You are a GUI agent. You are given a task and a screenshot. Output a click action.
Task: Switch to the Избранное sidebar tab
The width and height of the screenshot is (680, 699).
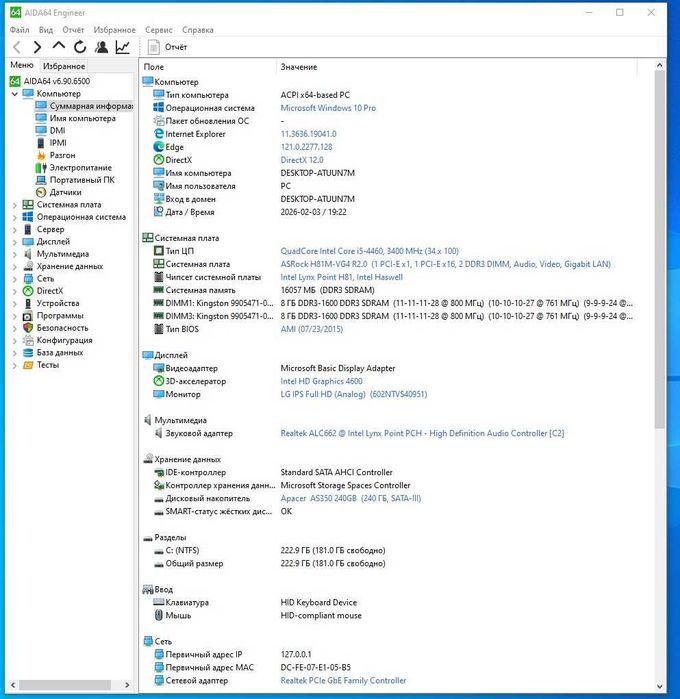point(64,66)
